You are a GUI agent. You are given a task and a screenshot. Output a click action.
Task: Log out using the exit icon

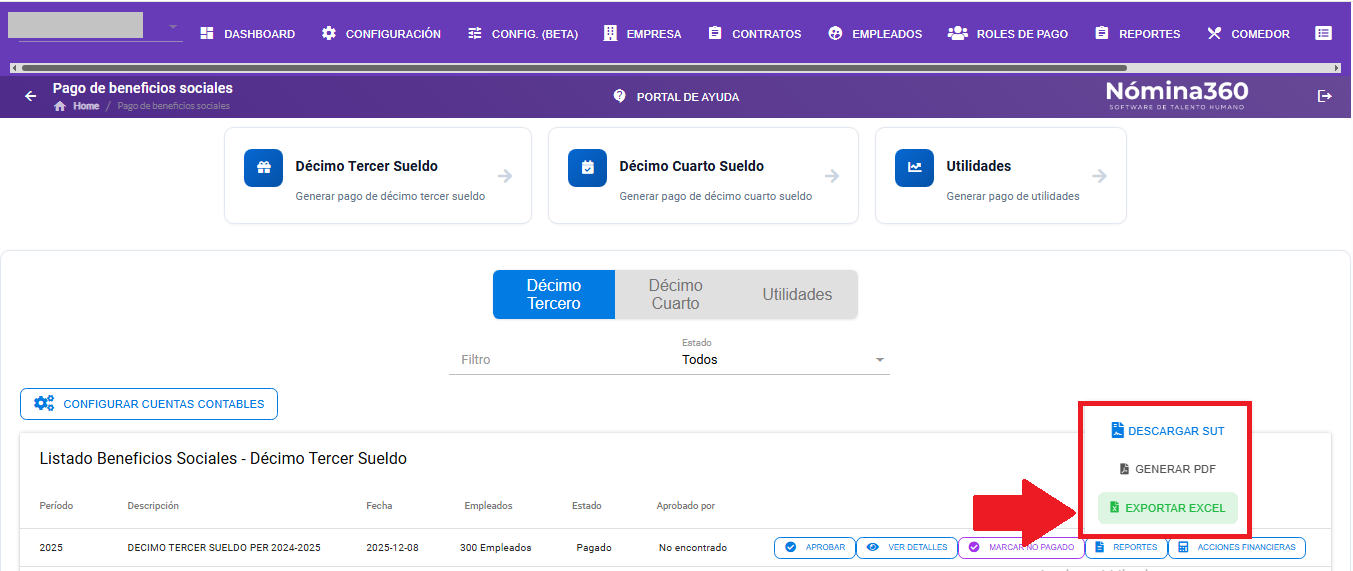1325,96
